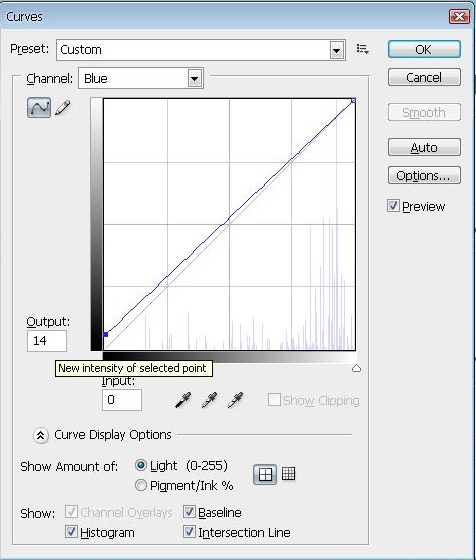Viewport: 476px width, 560px height.
Task: Open the preset options menu icon
Action: (362, 49)
